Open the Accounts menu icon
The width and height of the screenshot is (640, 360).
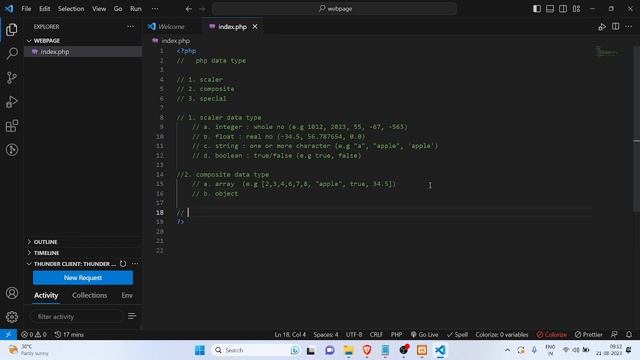click(12, 293)
